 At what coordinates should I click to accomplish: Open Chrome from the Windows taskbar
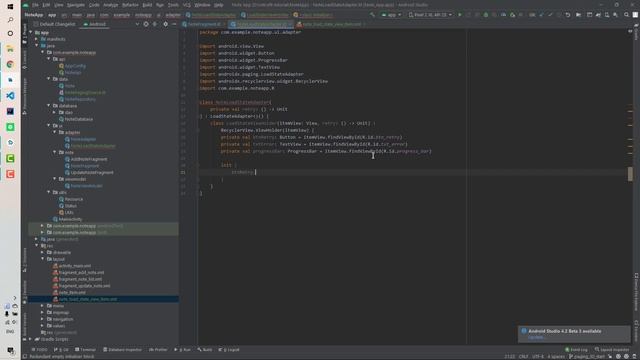tap(10, 64)
